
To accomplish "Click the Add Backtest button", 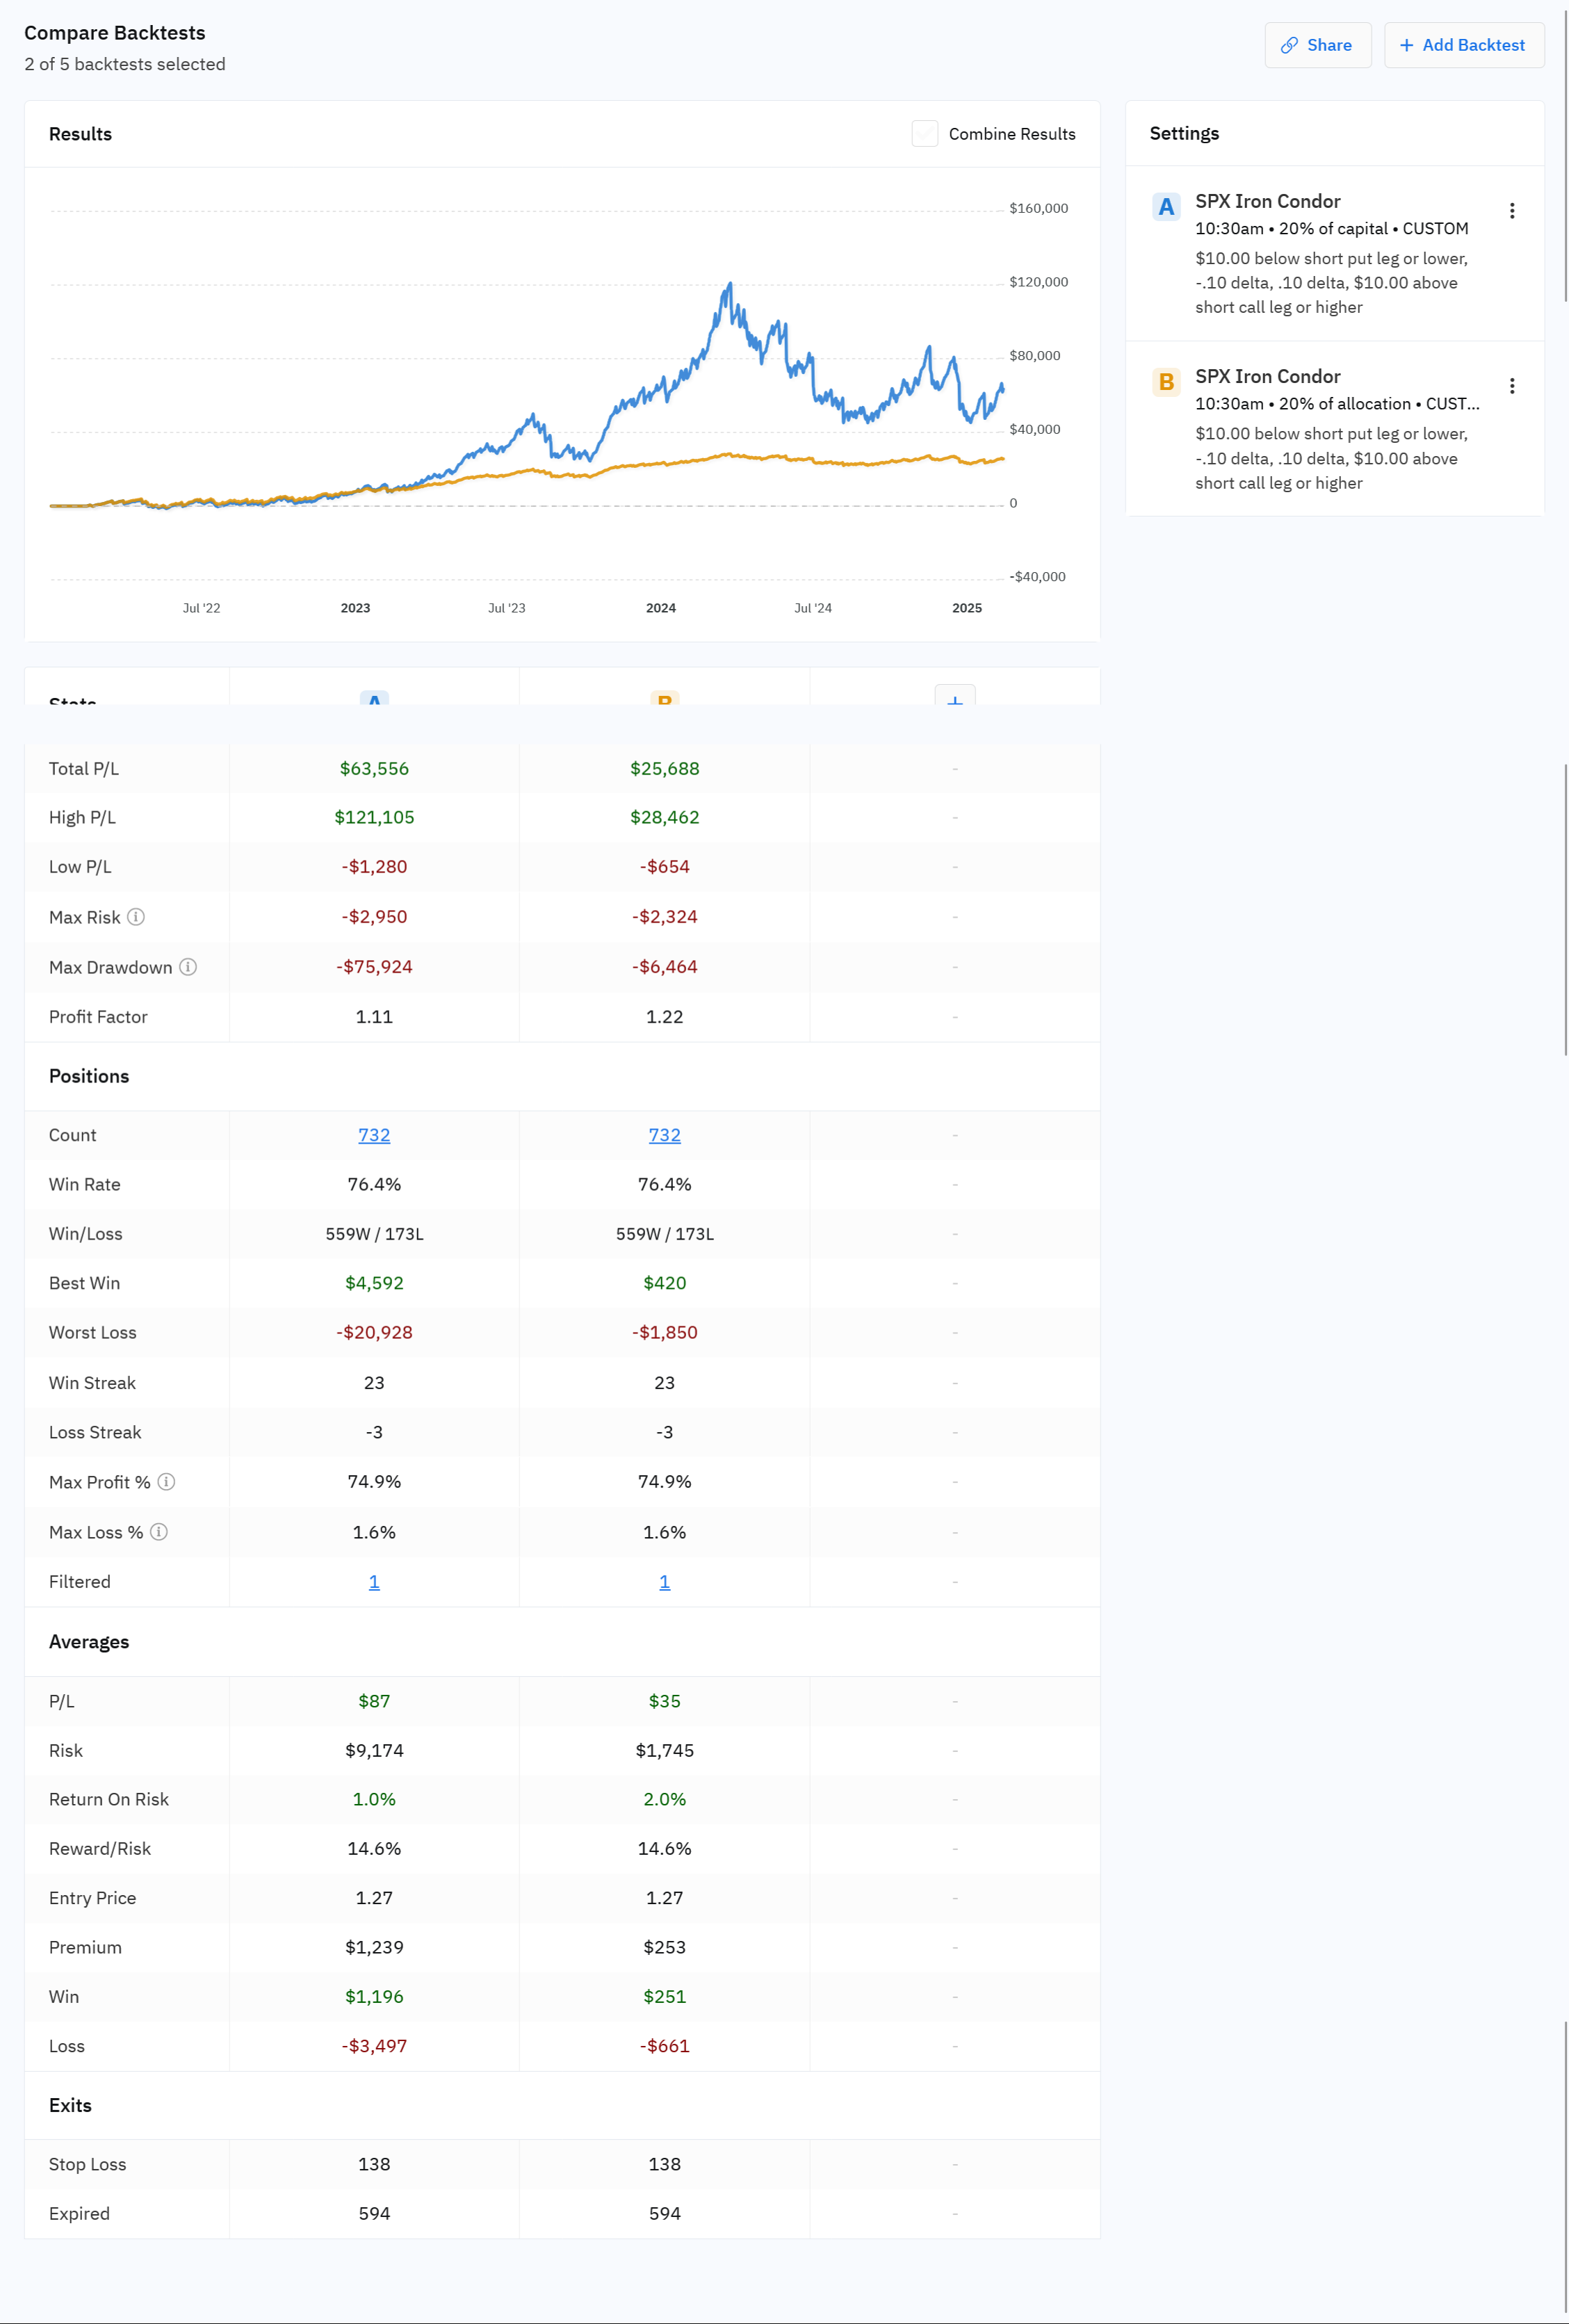I will click(1463, 45).
